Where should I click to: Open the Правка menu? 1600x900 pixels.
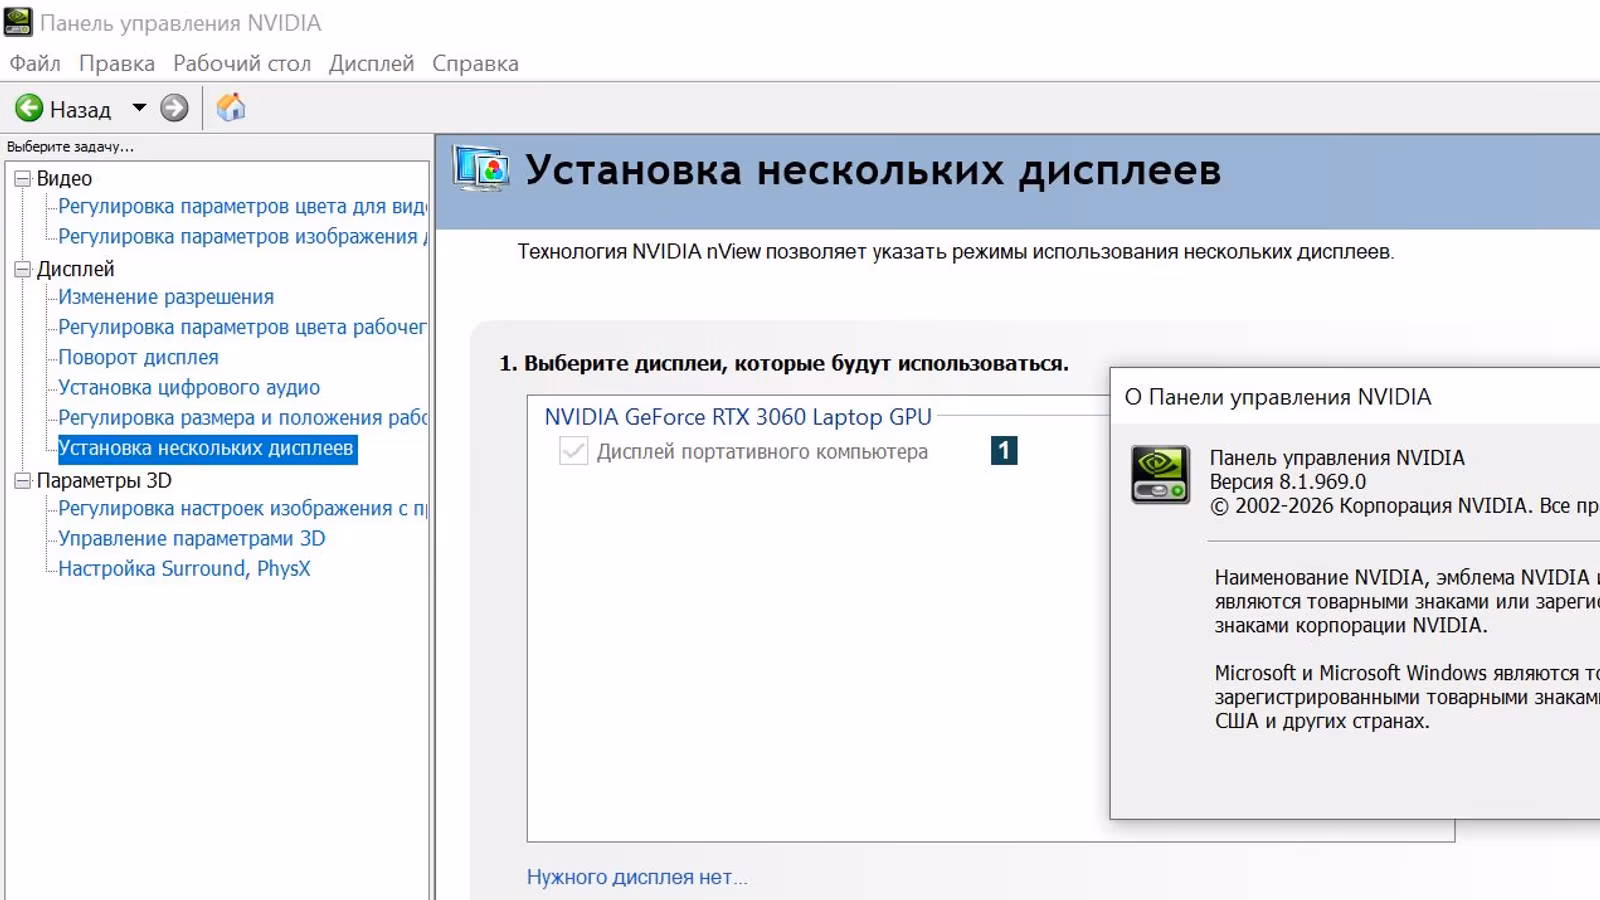coord(117,63)
